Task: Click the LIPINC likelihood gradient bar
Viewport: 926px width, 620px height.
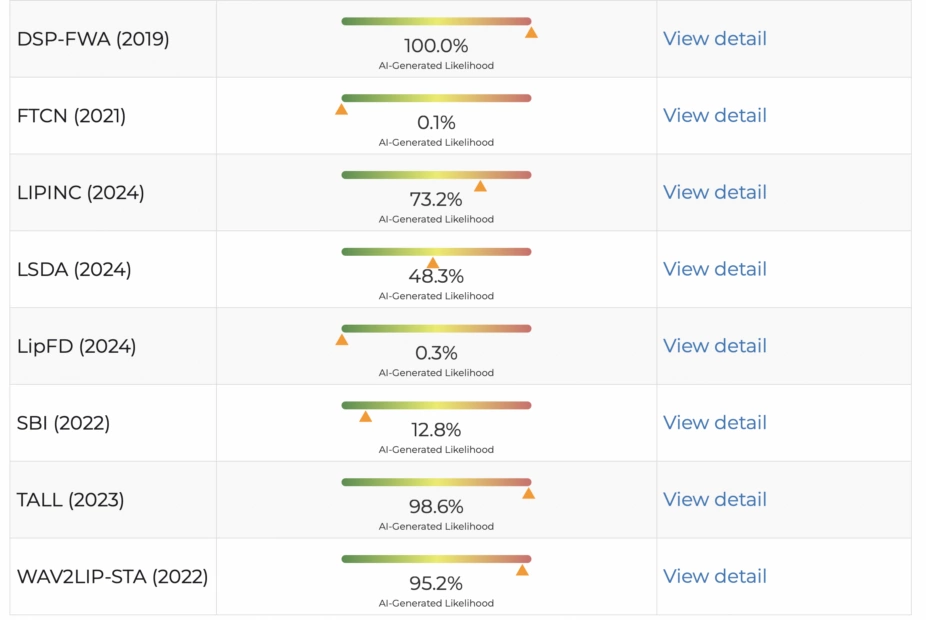Action: coord(436,175)
